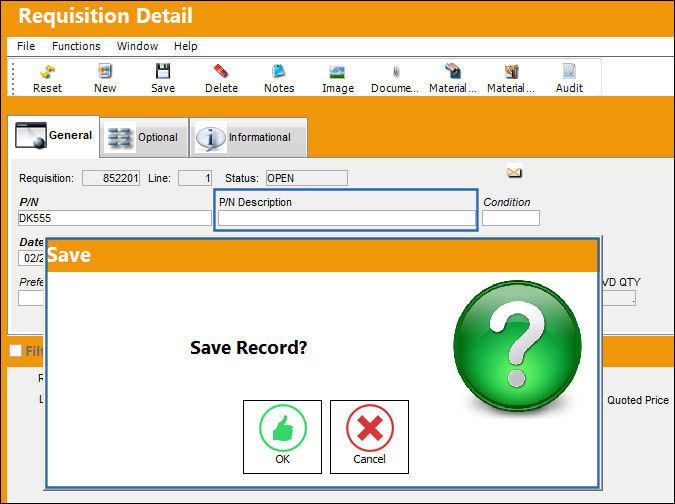
Task: Click the P/N Description input field
Action: (347, 219)
